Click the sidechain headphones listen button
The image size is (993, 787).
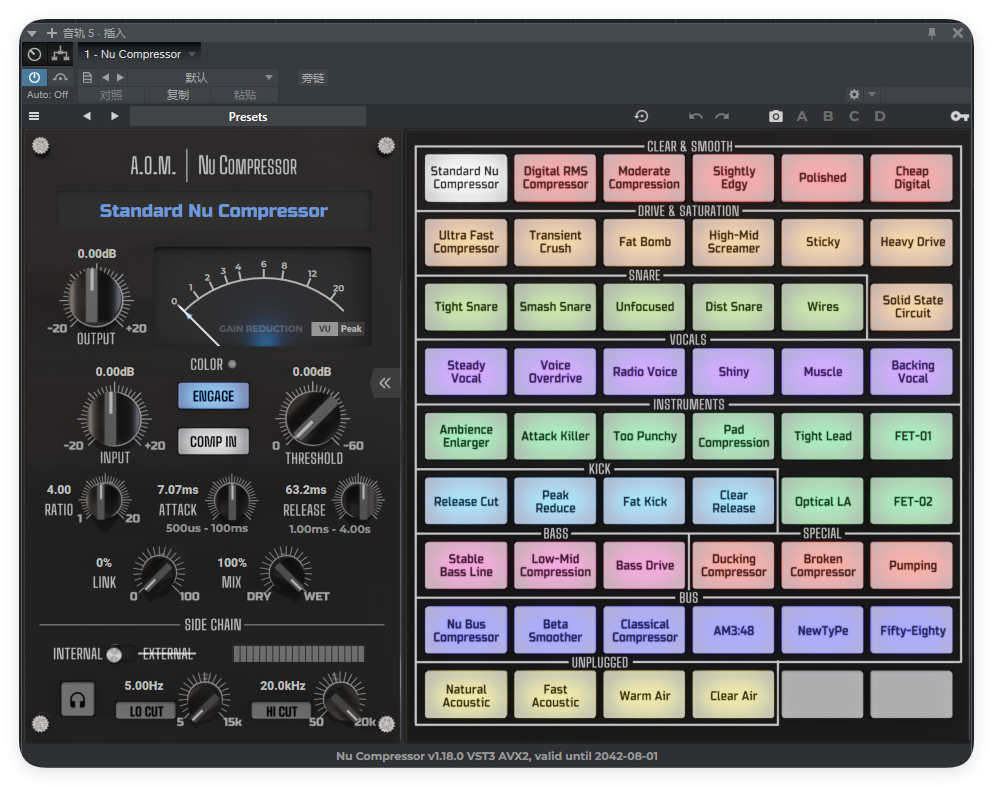(x=77, y=700)
